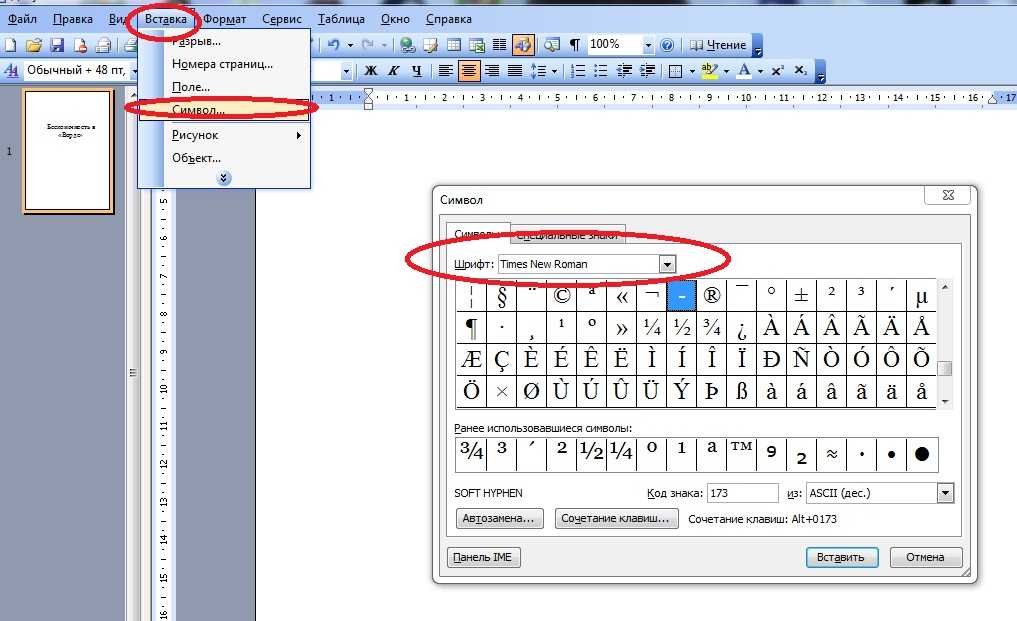
Task: Save document with the floppy disk icon
Action: point(57,45)
